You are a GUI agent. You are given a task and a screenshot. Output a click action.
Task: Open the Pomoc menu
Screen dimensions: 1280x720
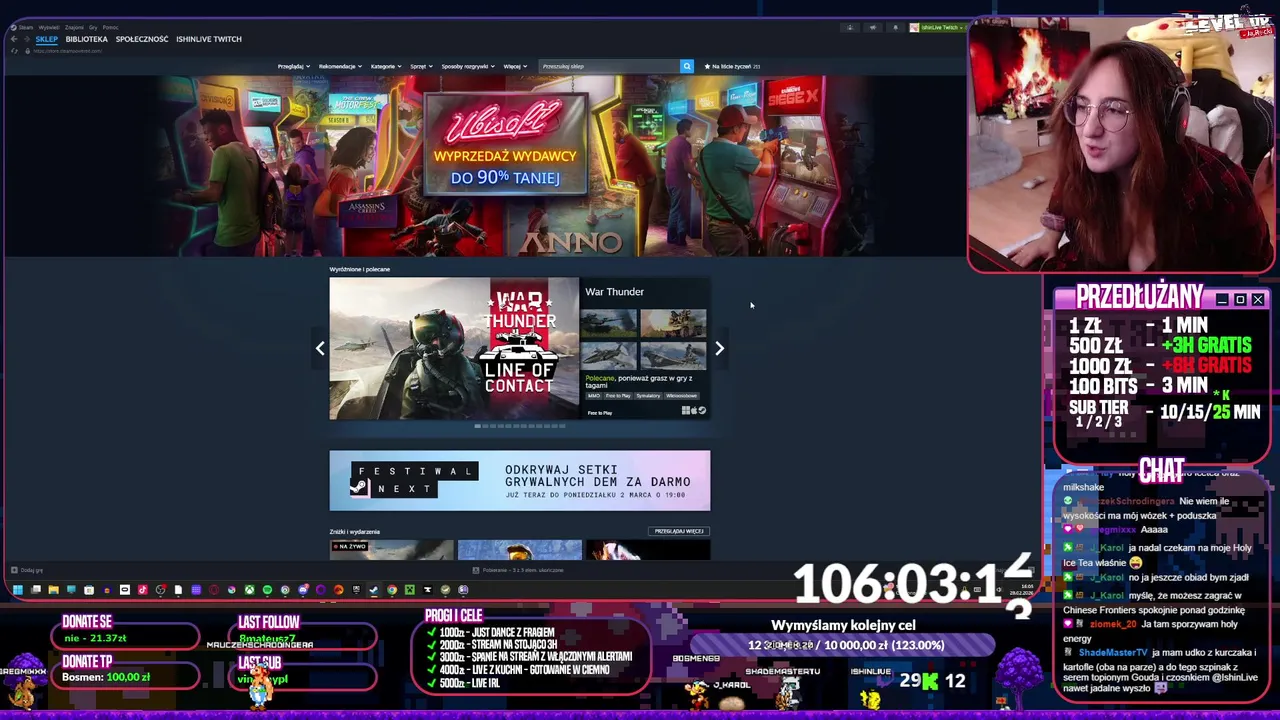point(110,28)
